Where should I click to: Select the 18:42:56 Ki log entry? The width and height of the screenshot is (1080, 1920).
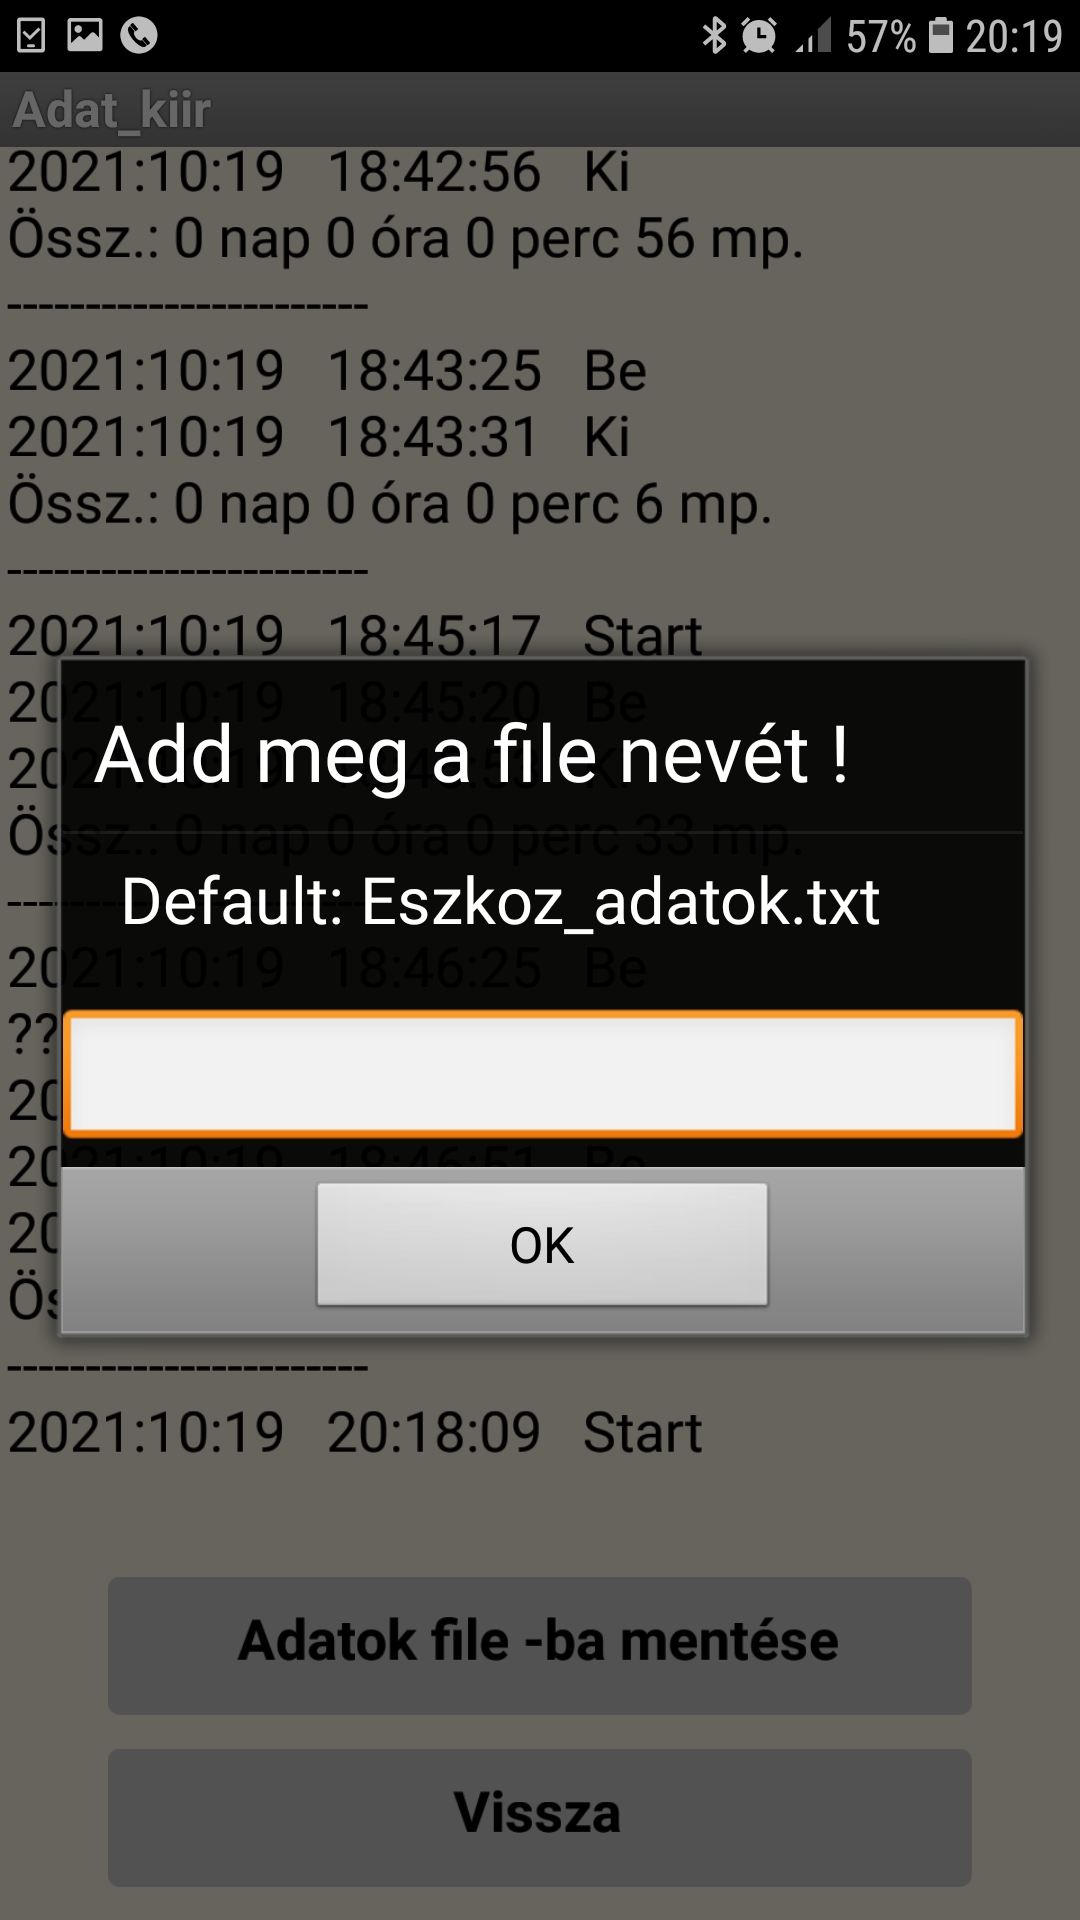(x=319, y=172)
